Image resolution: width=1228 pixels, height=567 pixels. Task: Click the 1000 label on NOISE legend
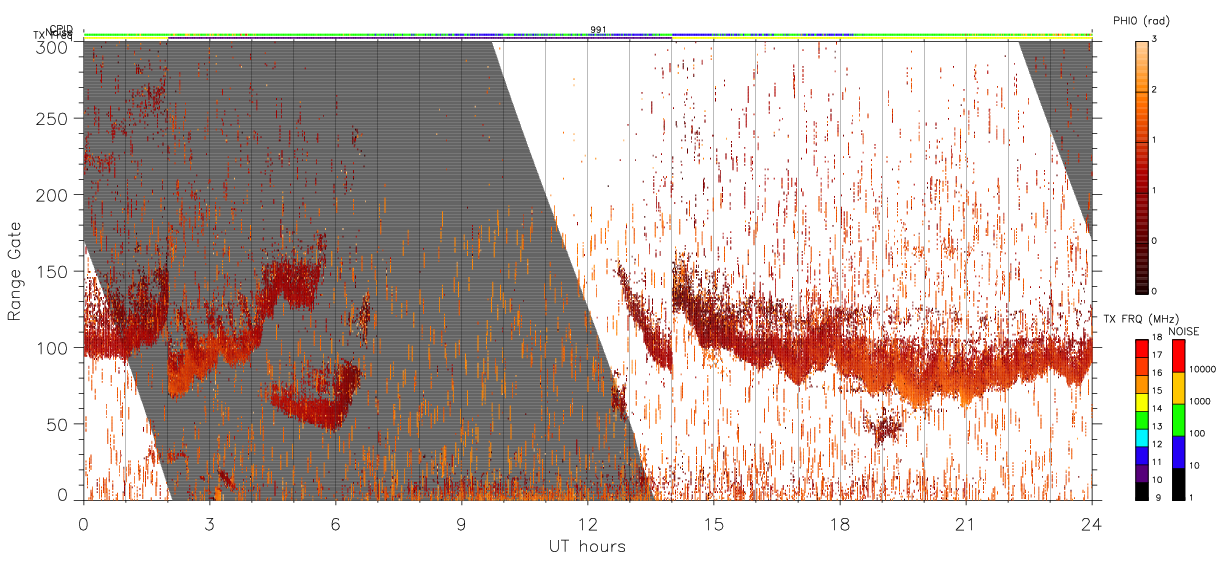click(x=1202, y=401)
